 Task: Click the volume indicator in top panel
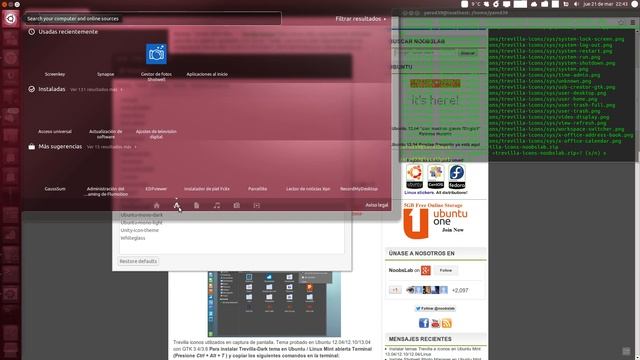tap(576, 4)
